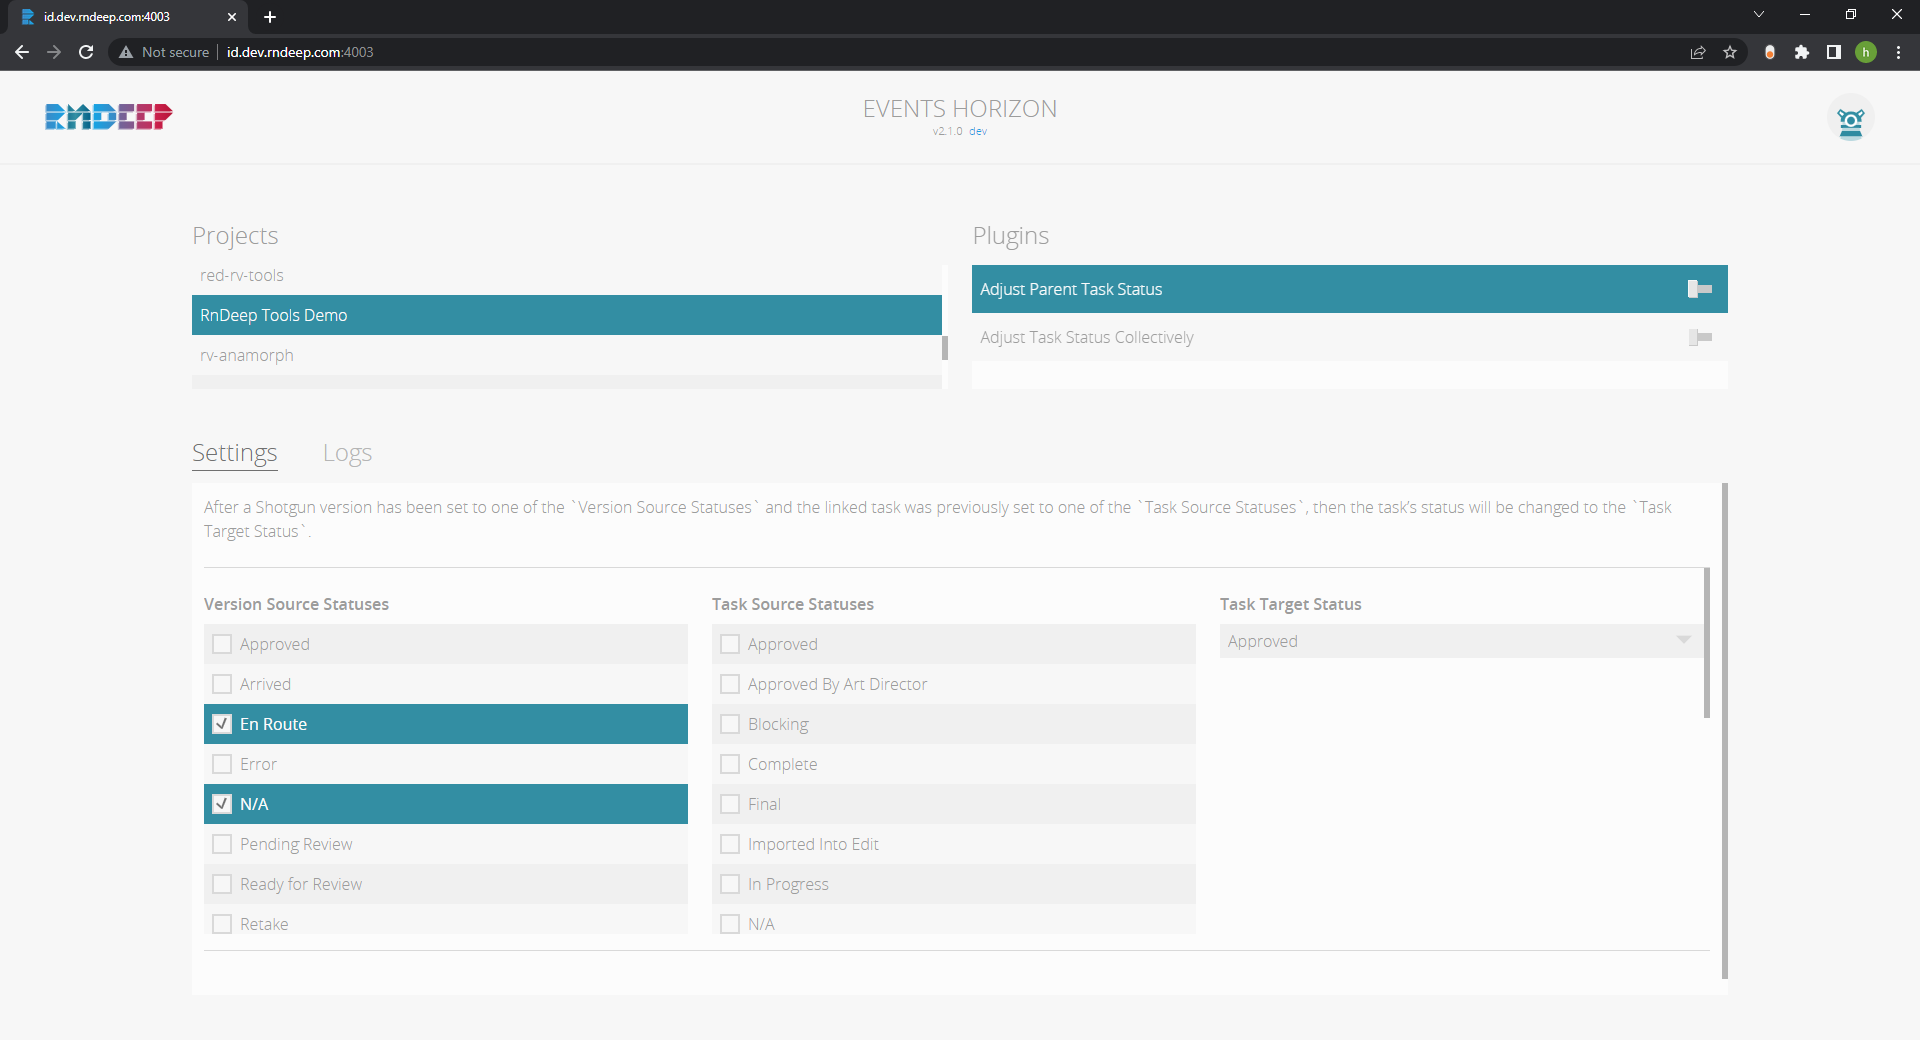Select the Settings tab

click(234, 453)
